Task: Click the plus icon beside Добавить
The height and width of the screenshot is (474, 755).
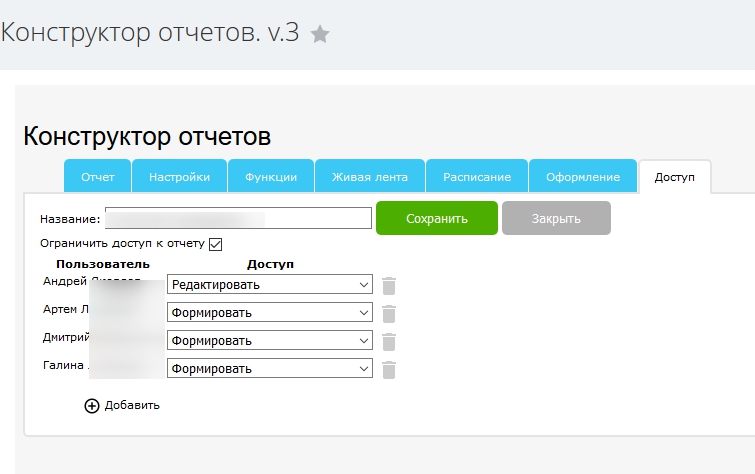Action: tap(92, 405)
